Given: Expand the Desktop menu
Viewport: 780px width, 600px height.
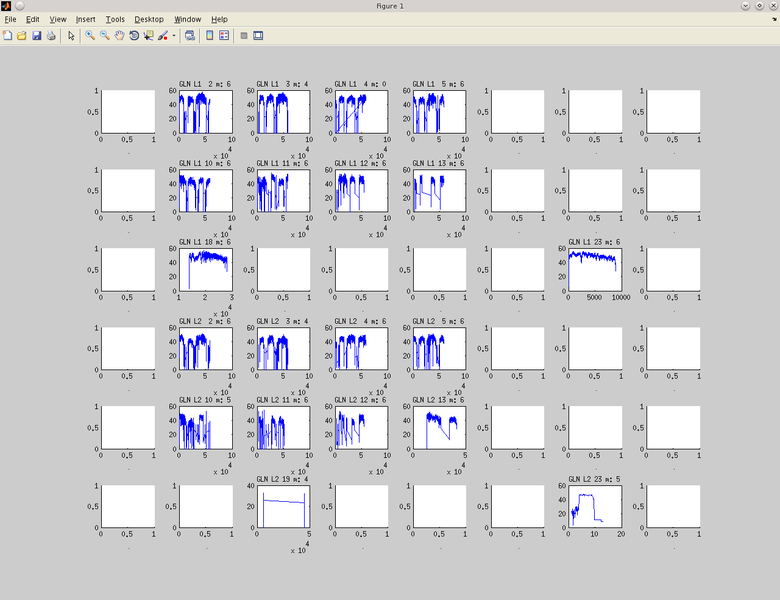Looking at the screenshot, I should (x=149, y=19).
